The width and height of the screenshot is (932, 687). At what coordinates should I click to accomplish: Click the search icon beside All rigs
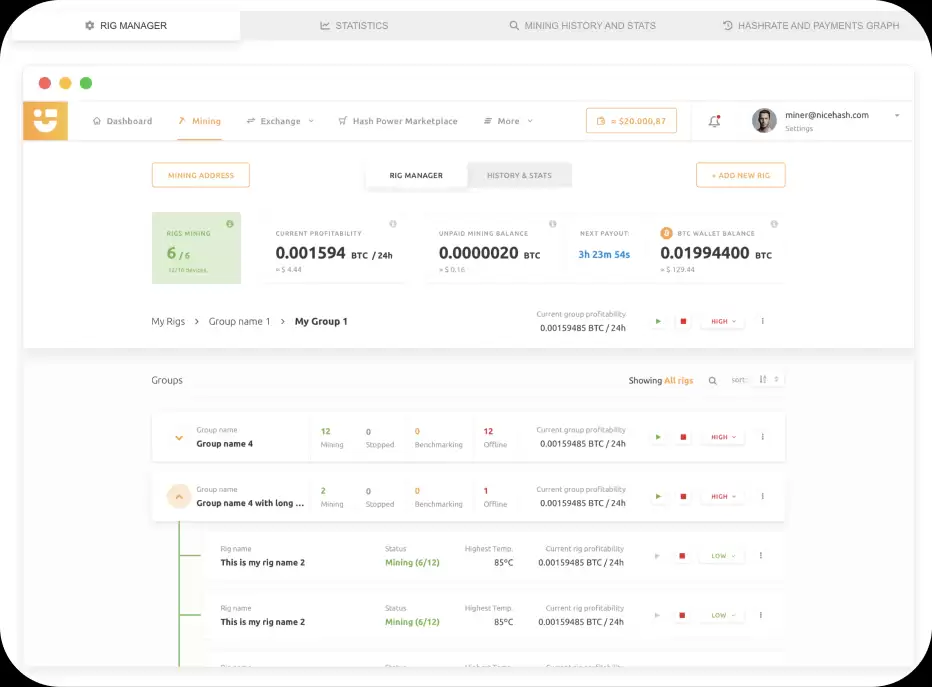tap(713, 380)
